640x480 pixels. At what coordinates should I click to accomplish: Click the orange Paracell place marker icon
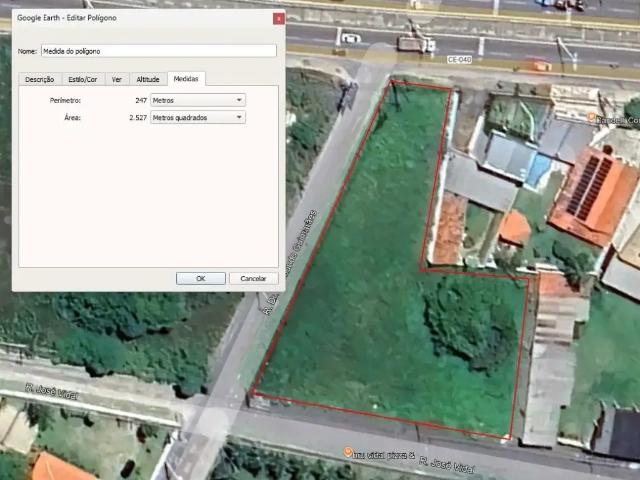[592, 118]
